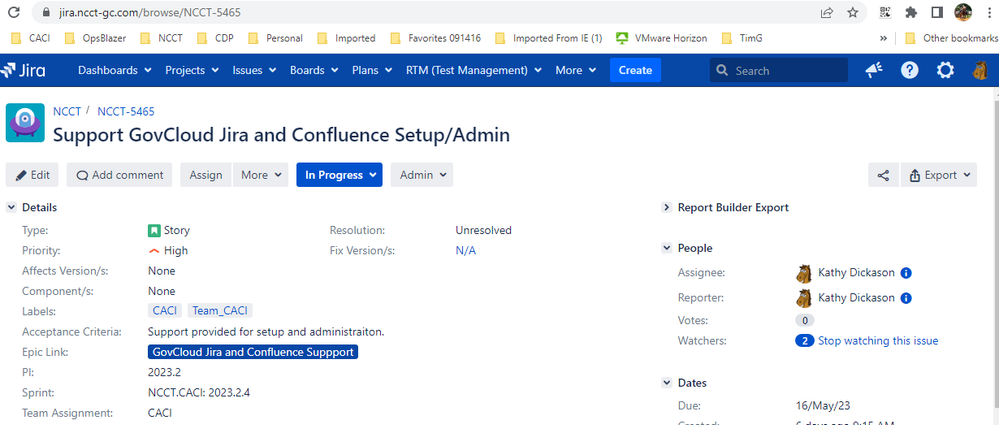Go to Jira home via logo
The height and width of the screenshot is (425, 999).
24,70
